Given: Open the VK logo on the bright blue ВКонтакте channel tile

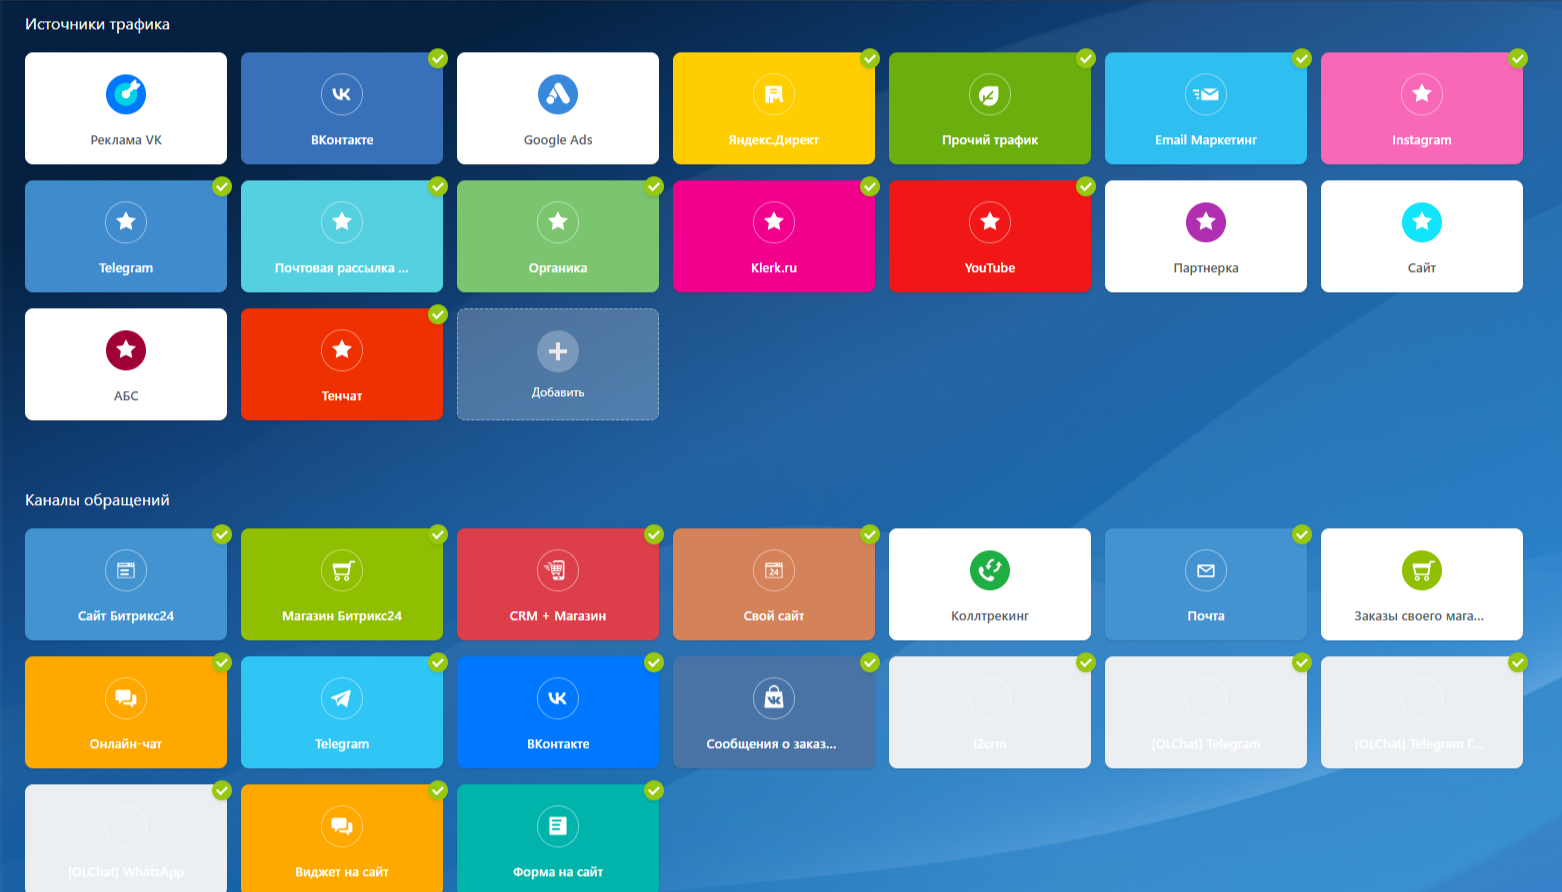Looking at the screenshot, I should click(558, 698).
